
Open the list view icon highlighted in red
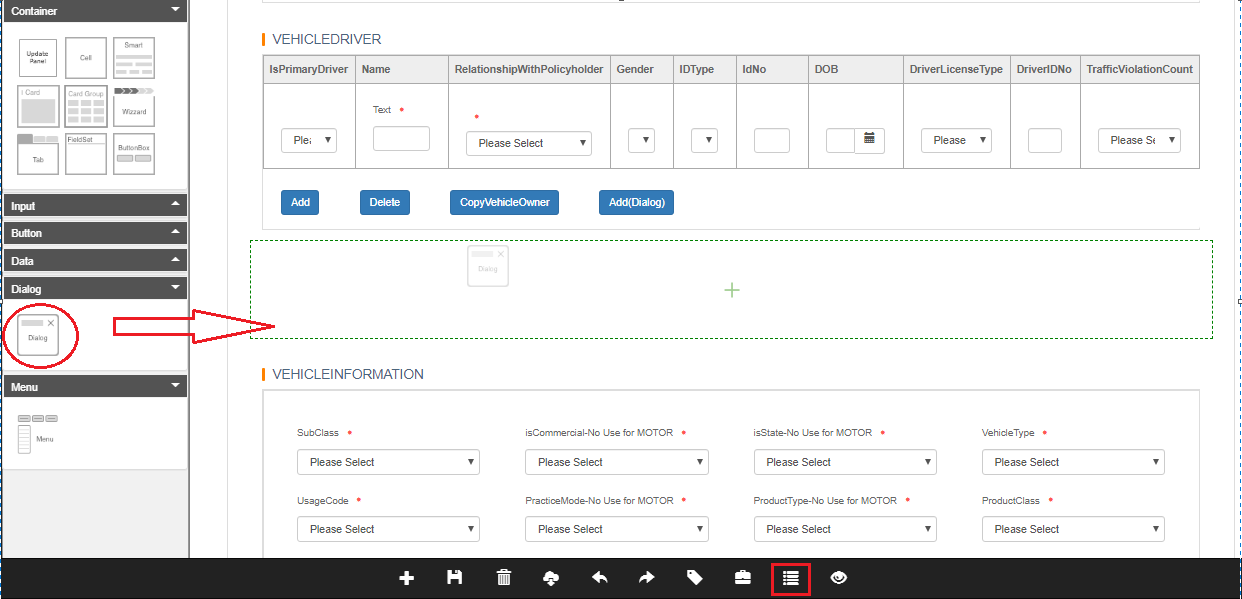(x=790, y=578)
